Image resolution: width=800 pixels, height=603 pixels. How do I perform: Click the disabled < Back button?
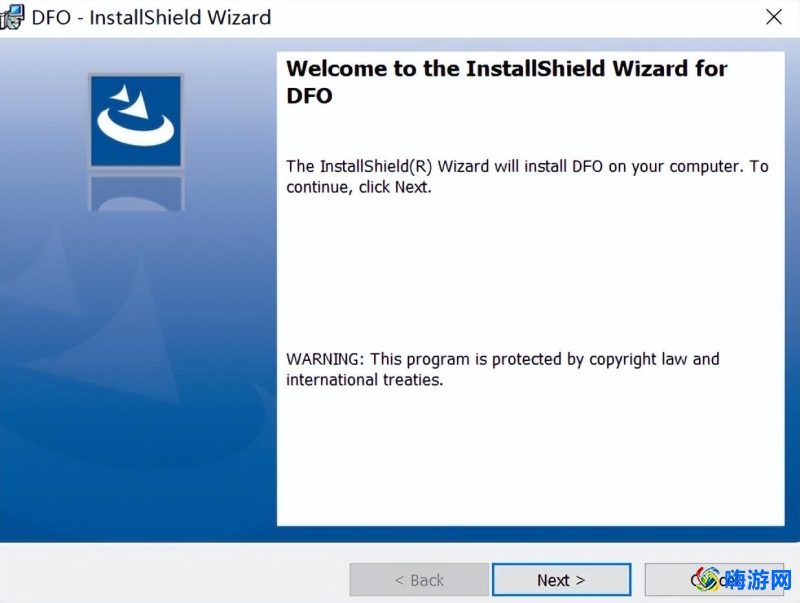[419, 580]
